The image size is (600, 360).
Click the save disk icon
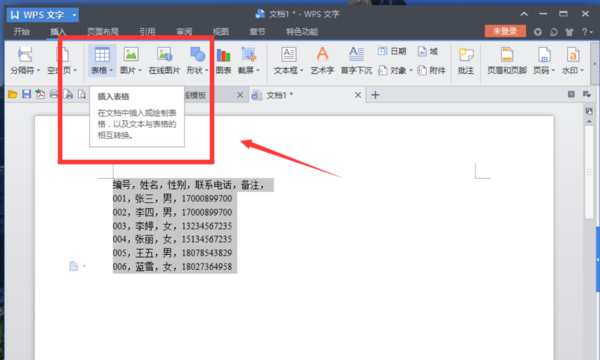coord(26,94)
